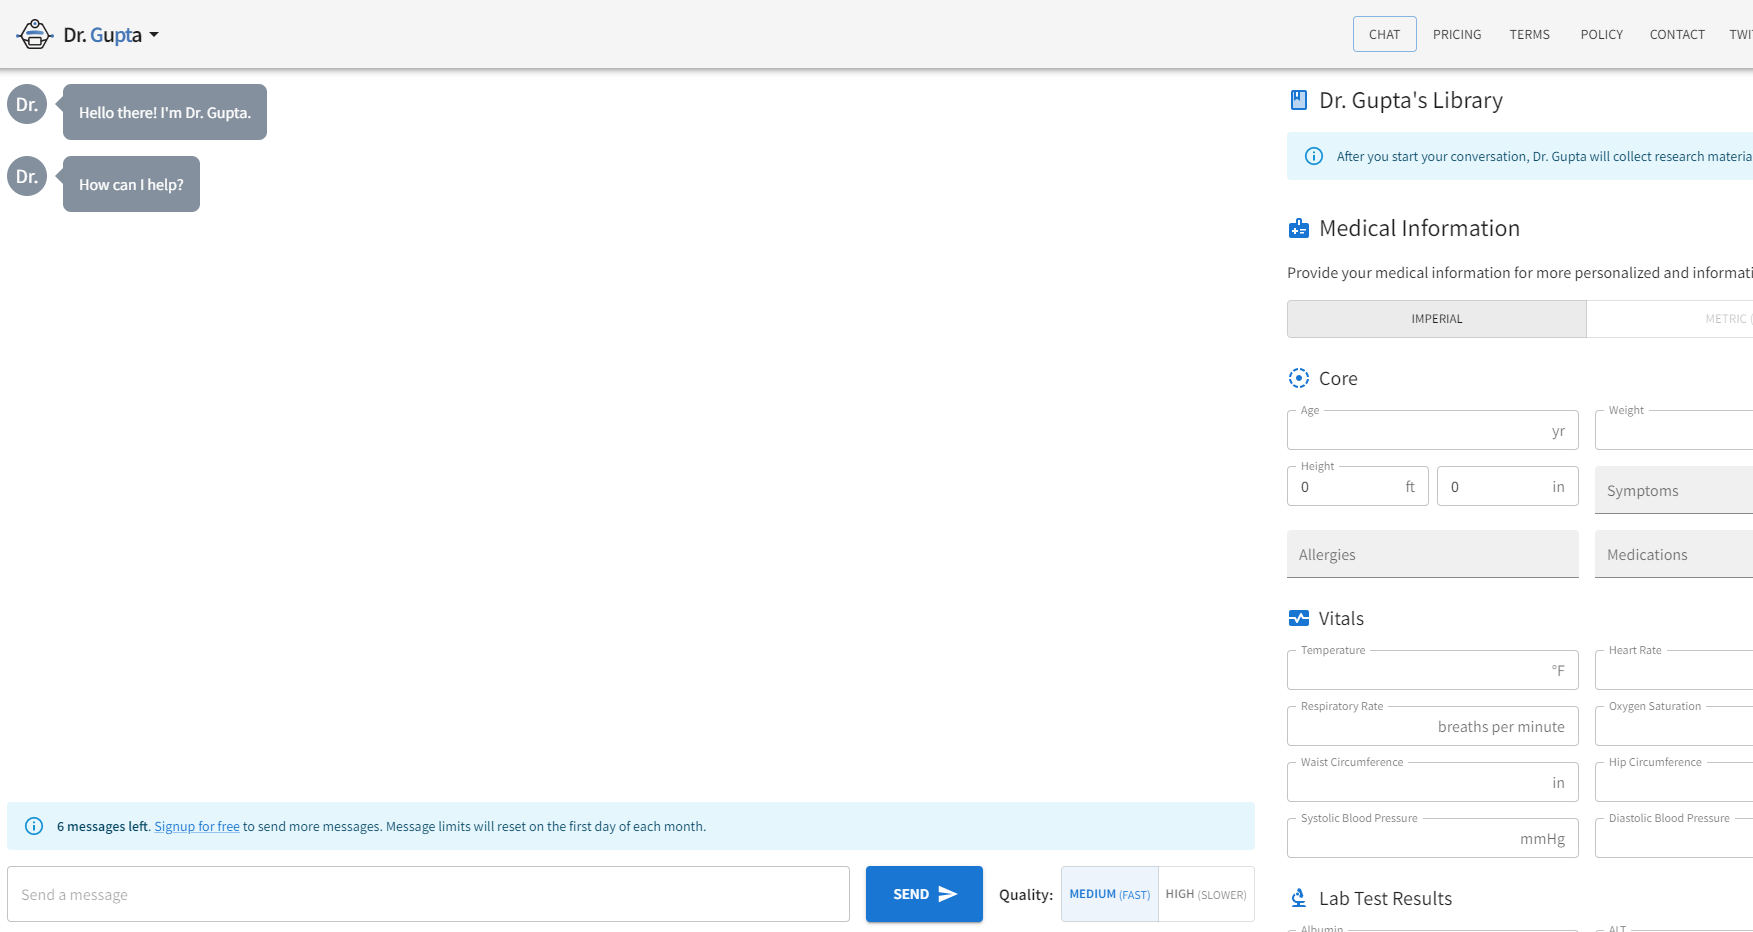
Task: Click the Height feet field
Action: 1358,486
